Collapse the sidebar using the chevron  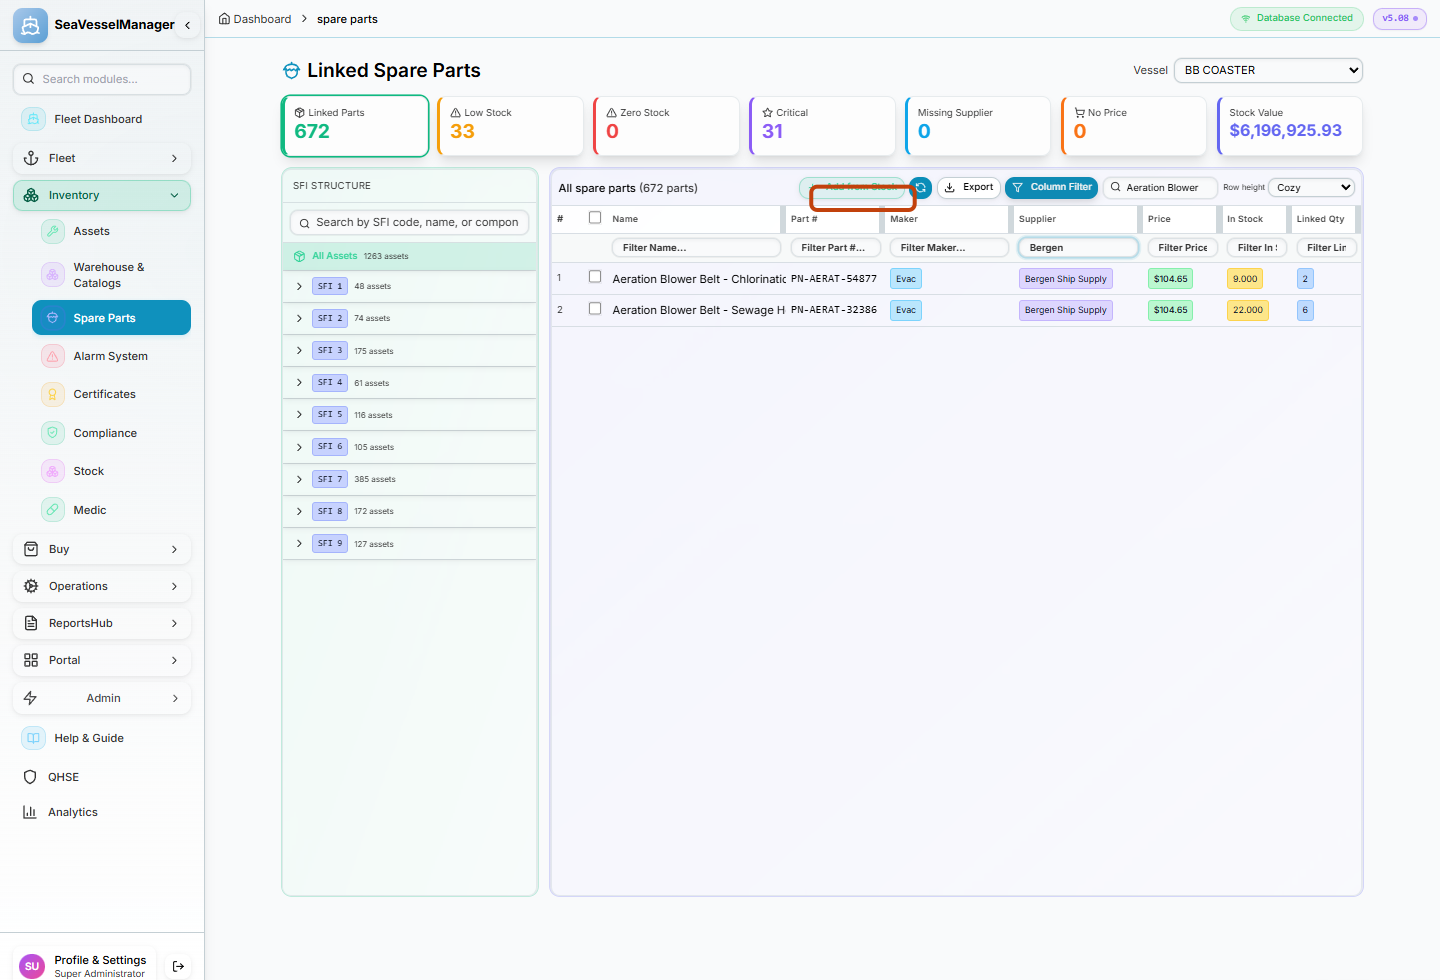tap(187, 25)
